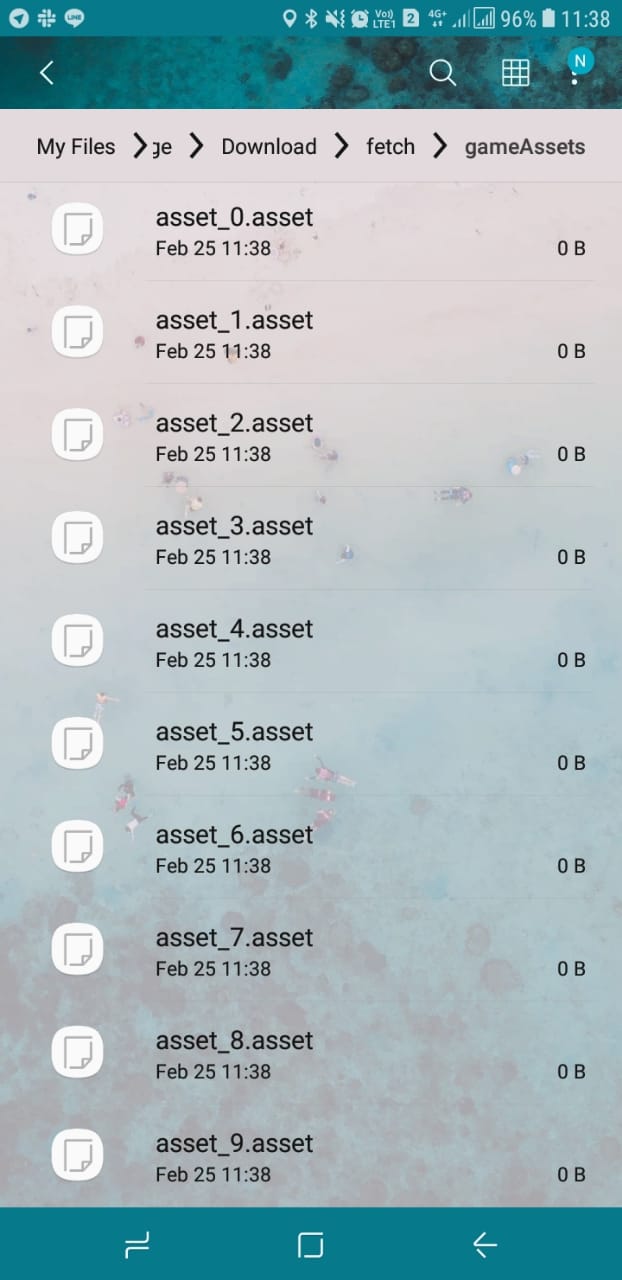
Task: Tap the file icon beside asset_9.asset
Action: click(x=77, y=1155)
